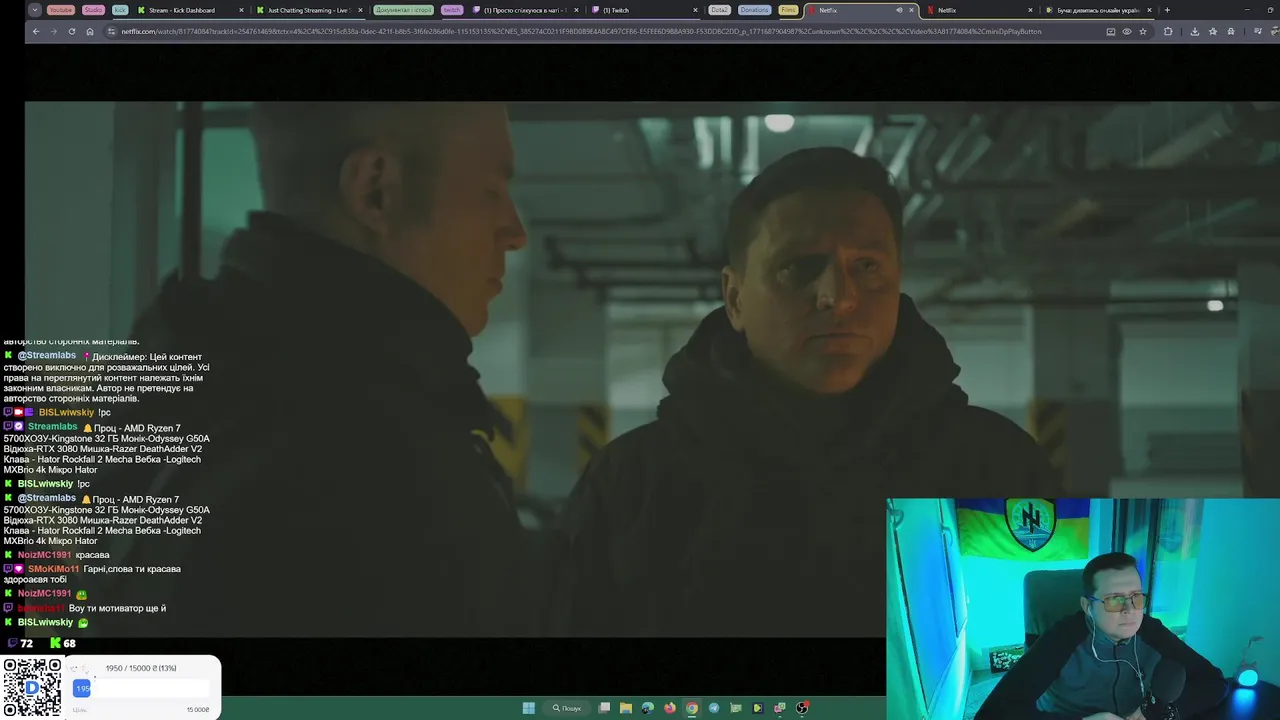Open a new browser tab
Viewport: 1280px width, 720px height.
(x=1167, y=10)
